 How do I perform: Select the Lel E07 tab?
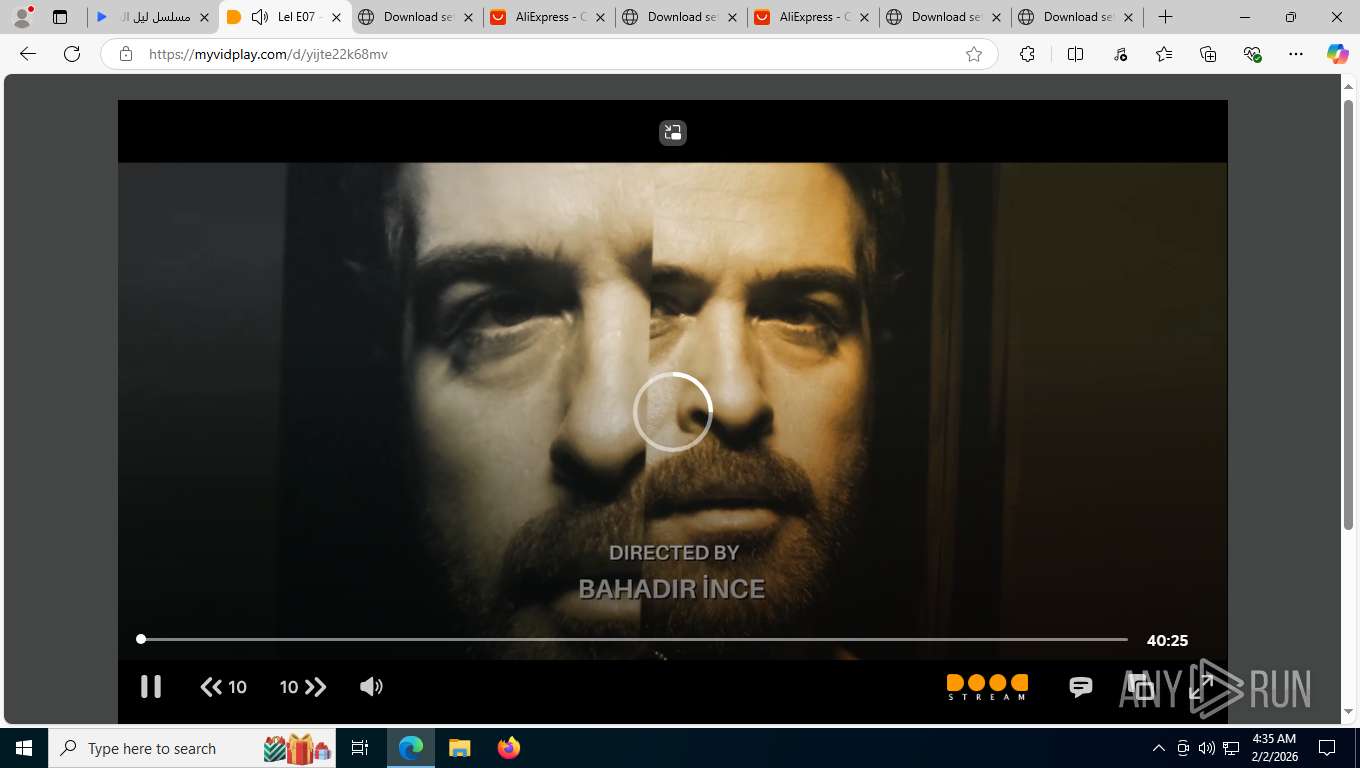[x=284, y=17]
